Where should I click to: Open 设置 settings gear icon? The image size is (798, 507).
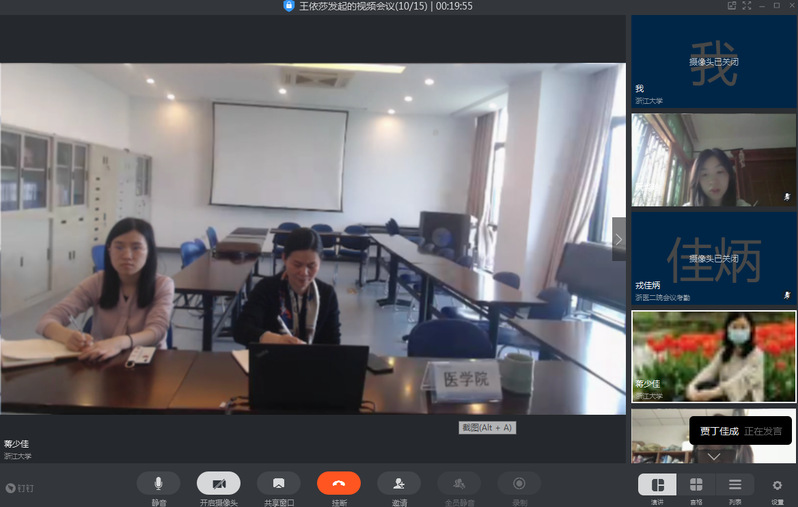point(777,485)
